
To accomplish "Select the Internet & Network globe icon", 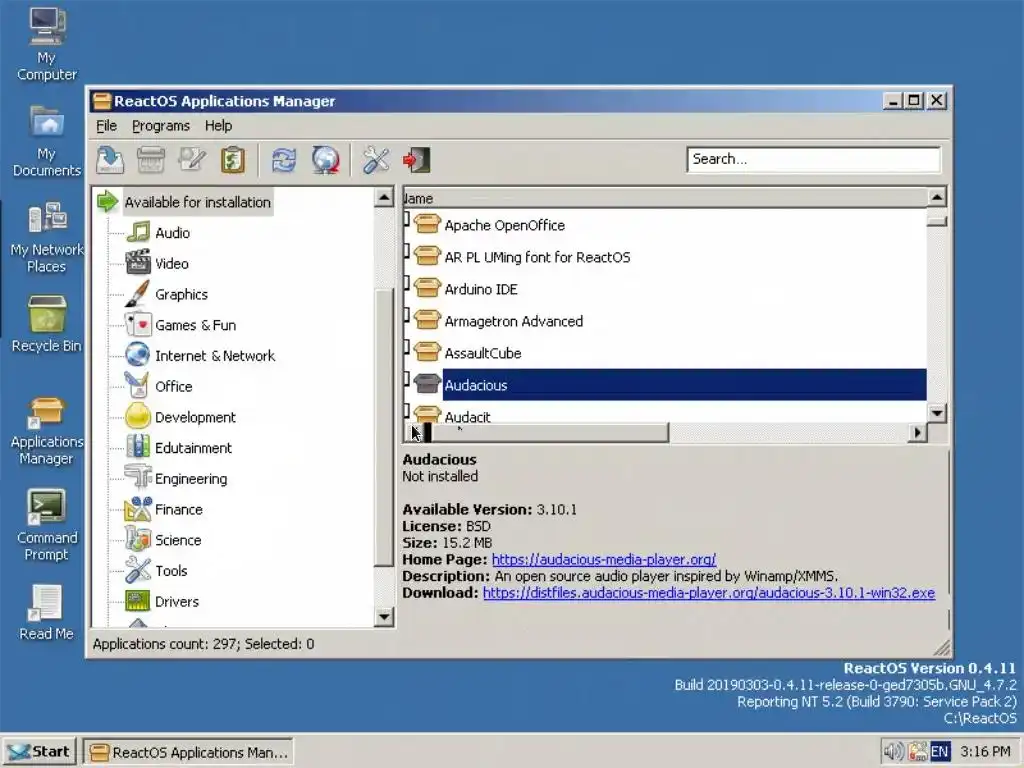I will click(x=138, y=355).
